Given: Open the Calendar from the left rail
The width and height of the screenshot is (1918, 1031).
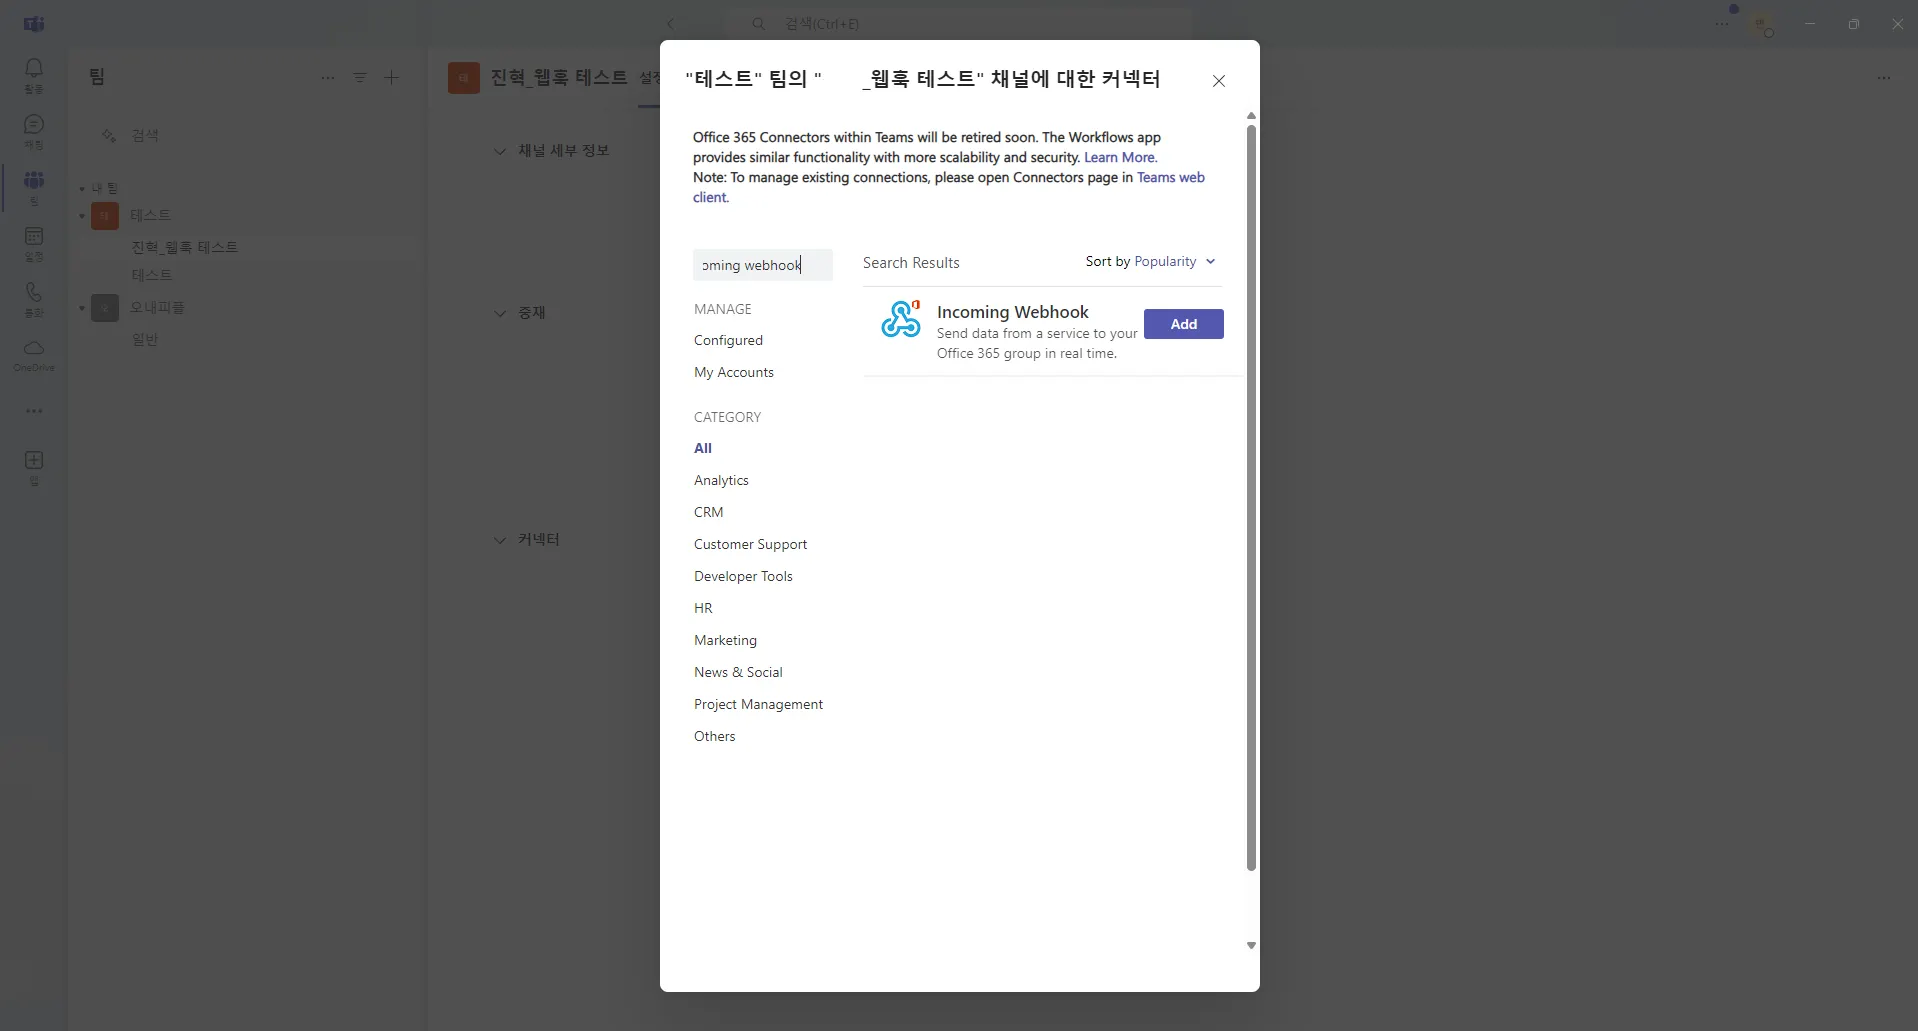Looking at the screenshot, I should (34, 243).
